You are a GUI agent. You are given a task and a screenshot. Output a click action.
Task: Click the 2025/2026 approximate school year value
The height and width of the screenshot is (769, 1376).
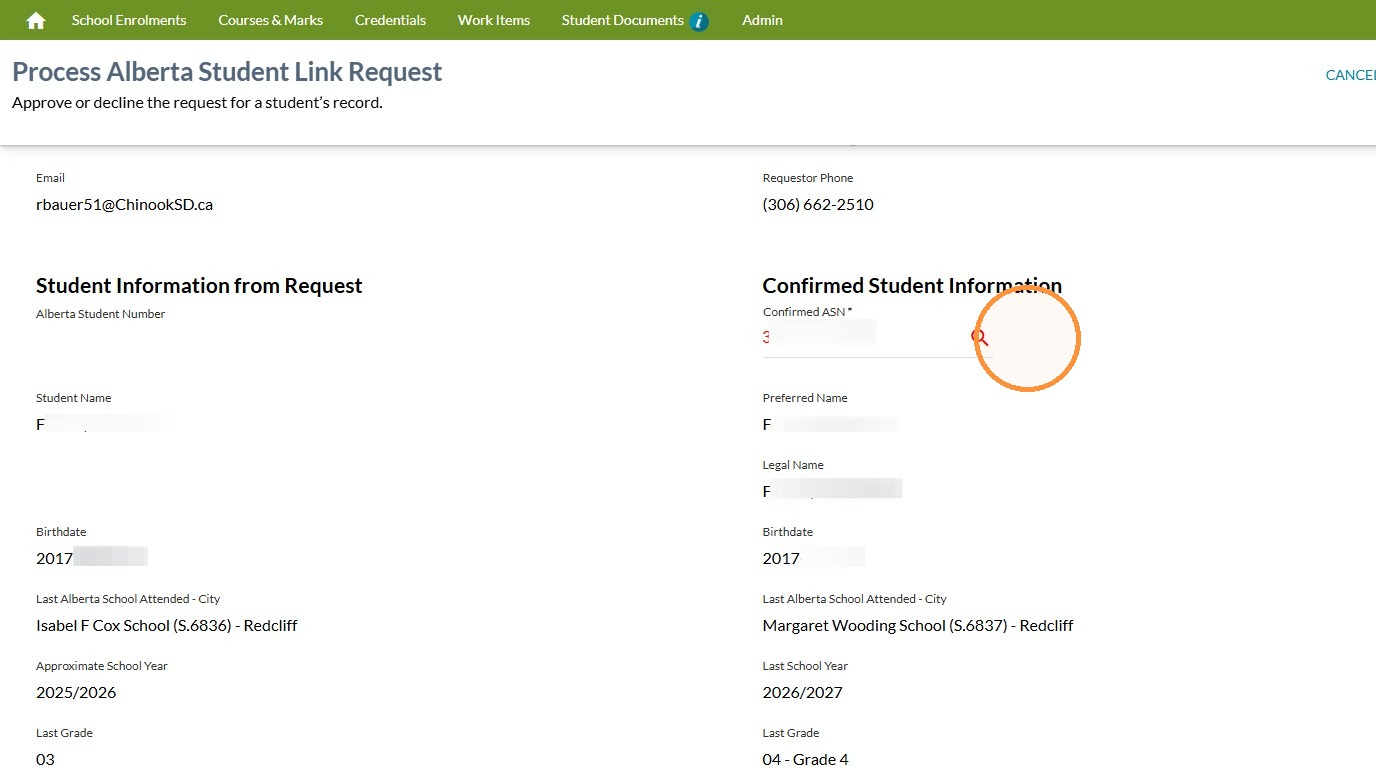point(76,692)
